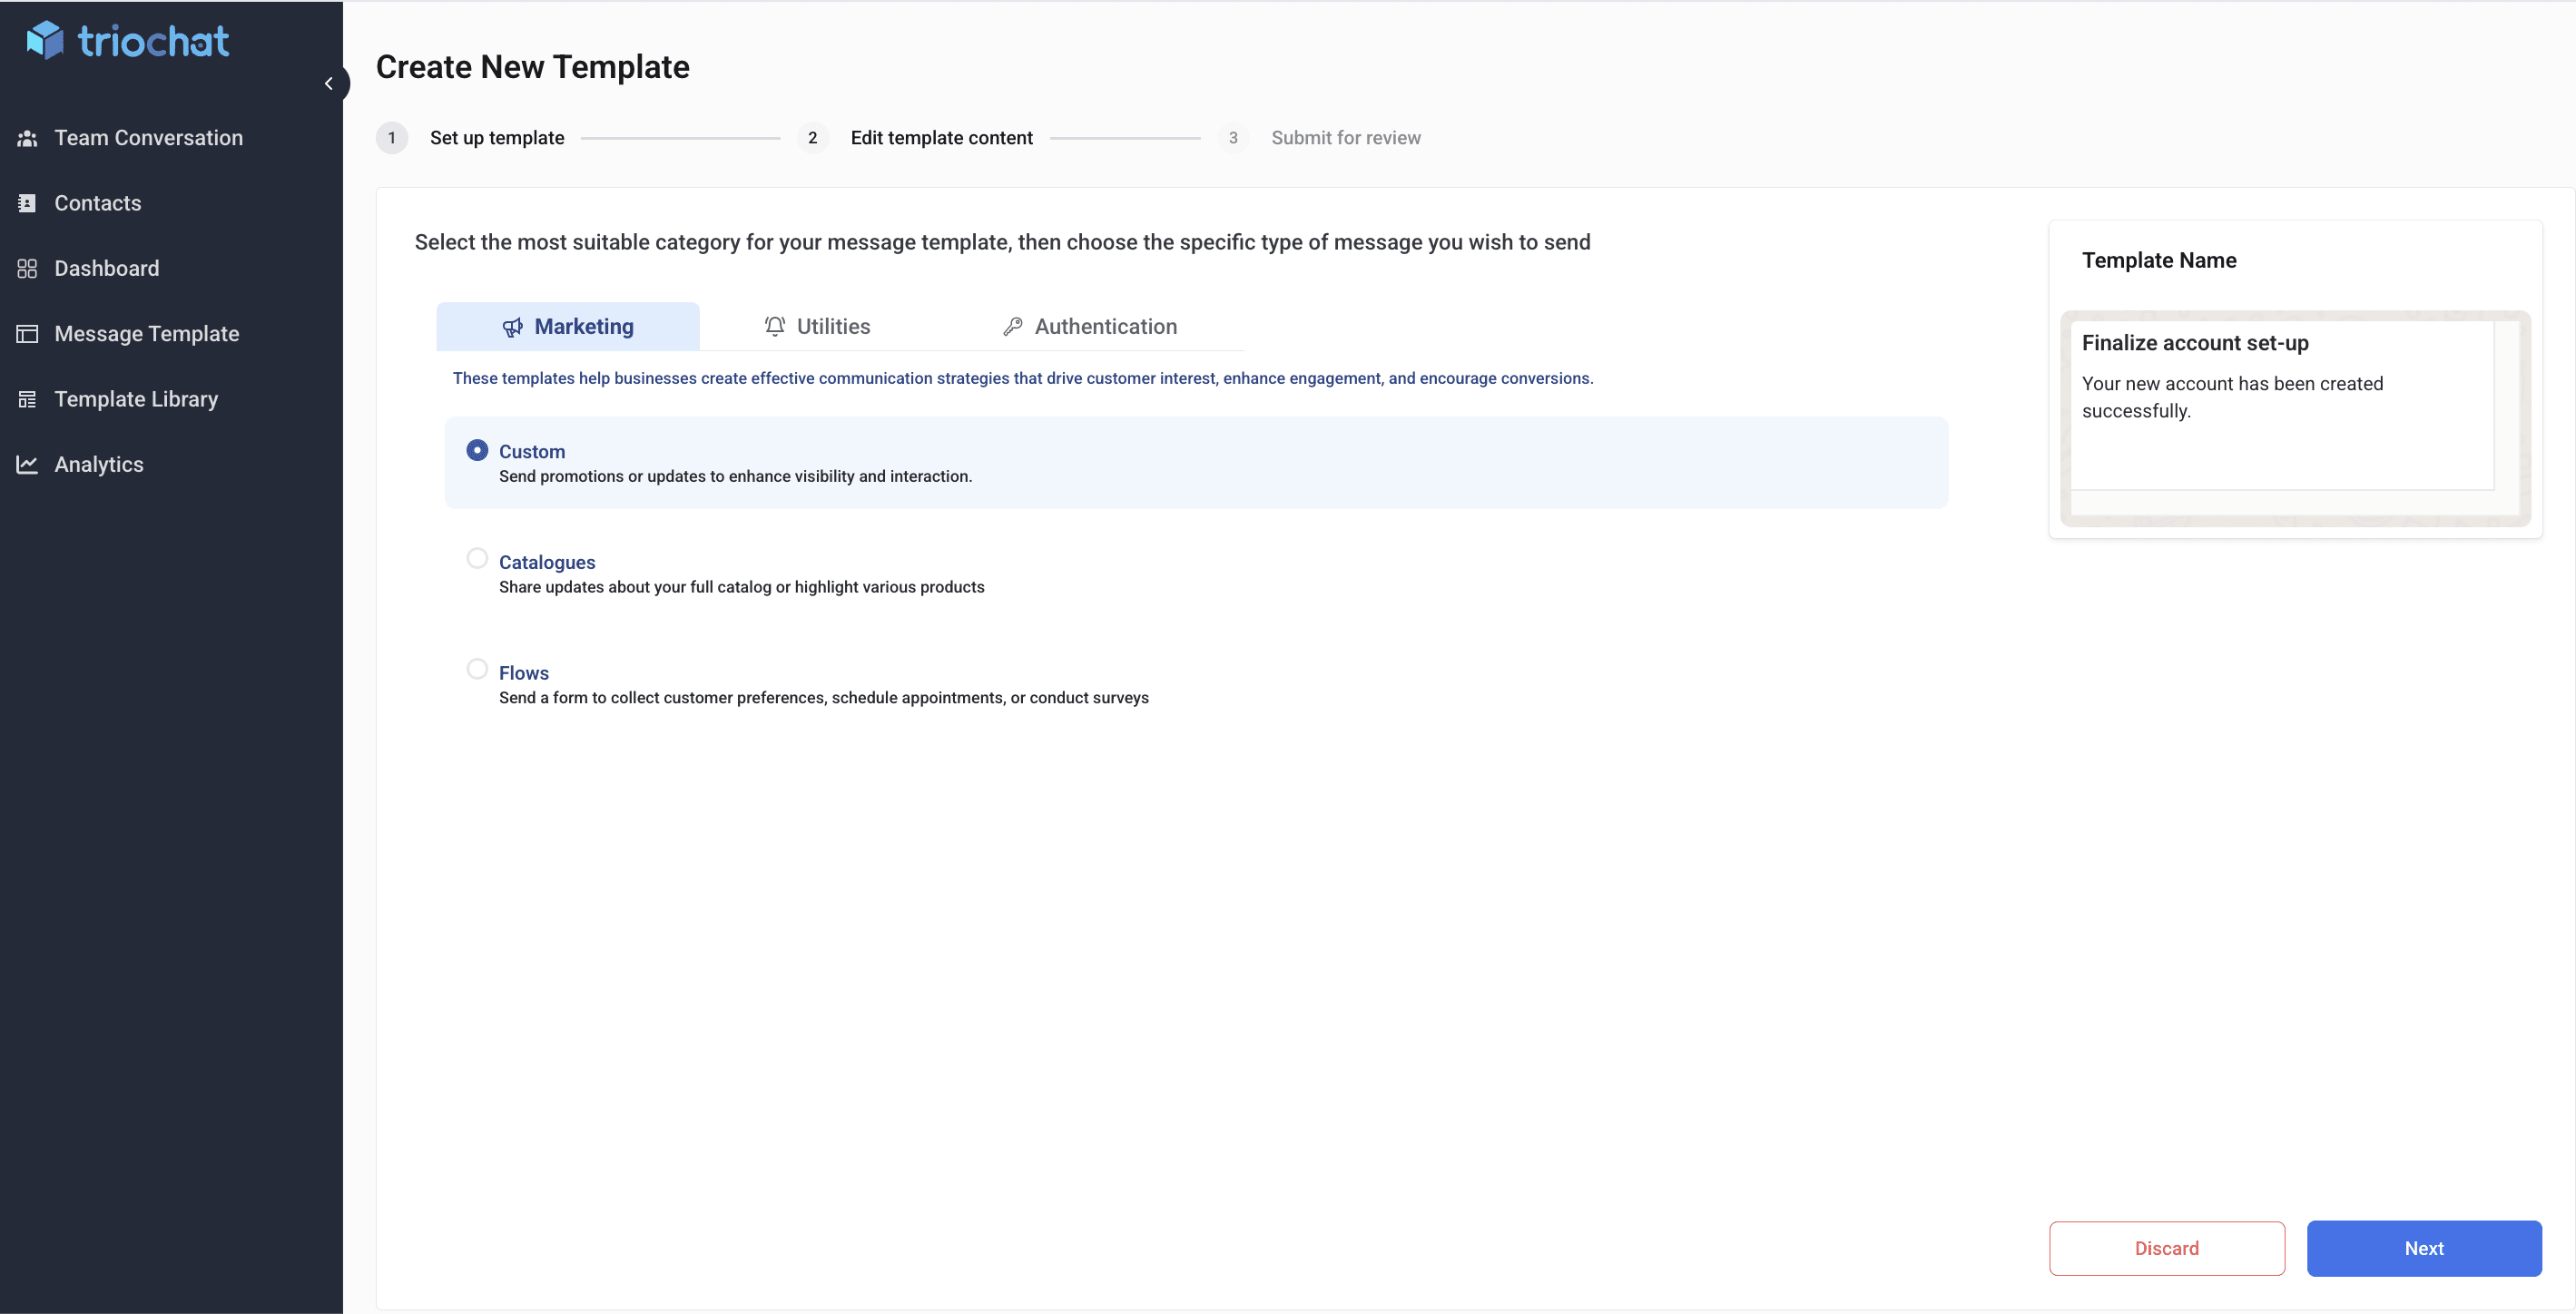Discard the current template

pos(2166,1248)
